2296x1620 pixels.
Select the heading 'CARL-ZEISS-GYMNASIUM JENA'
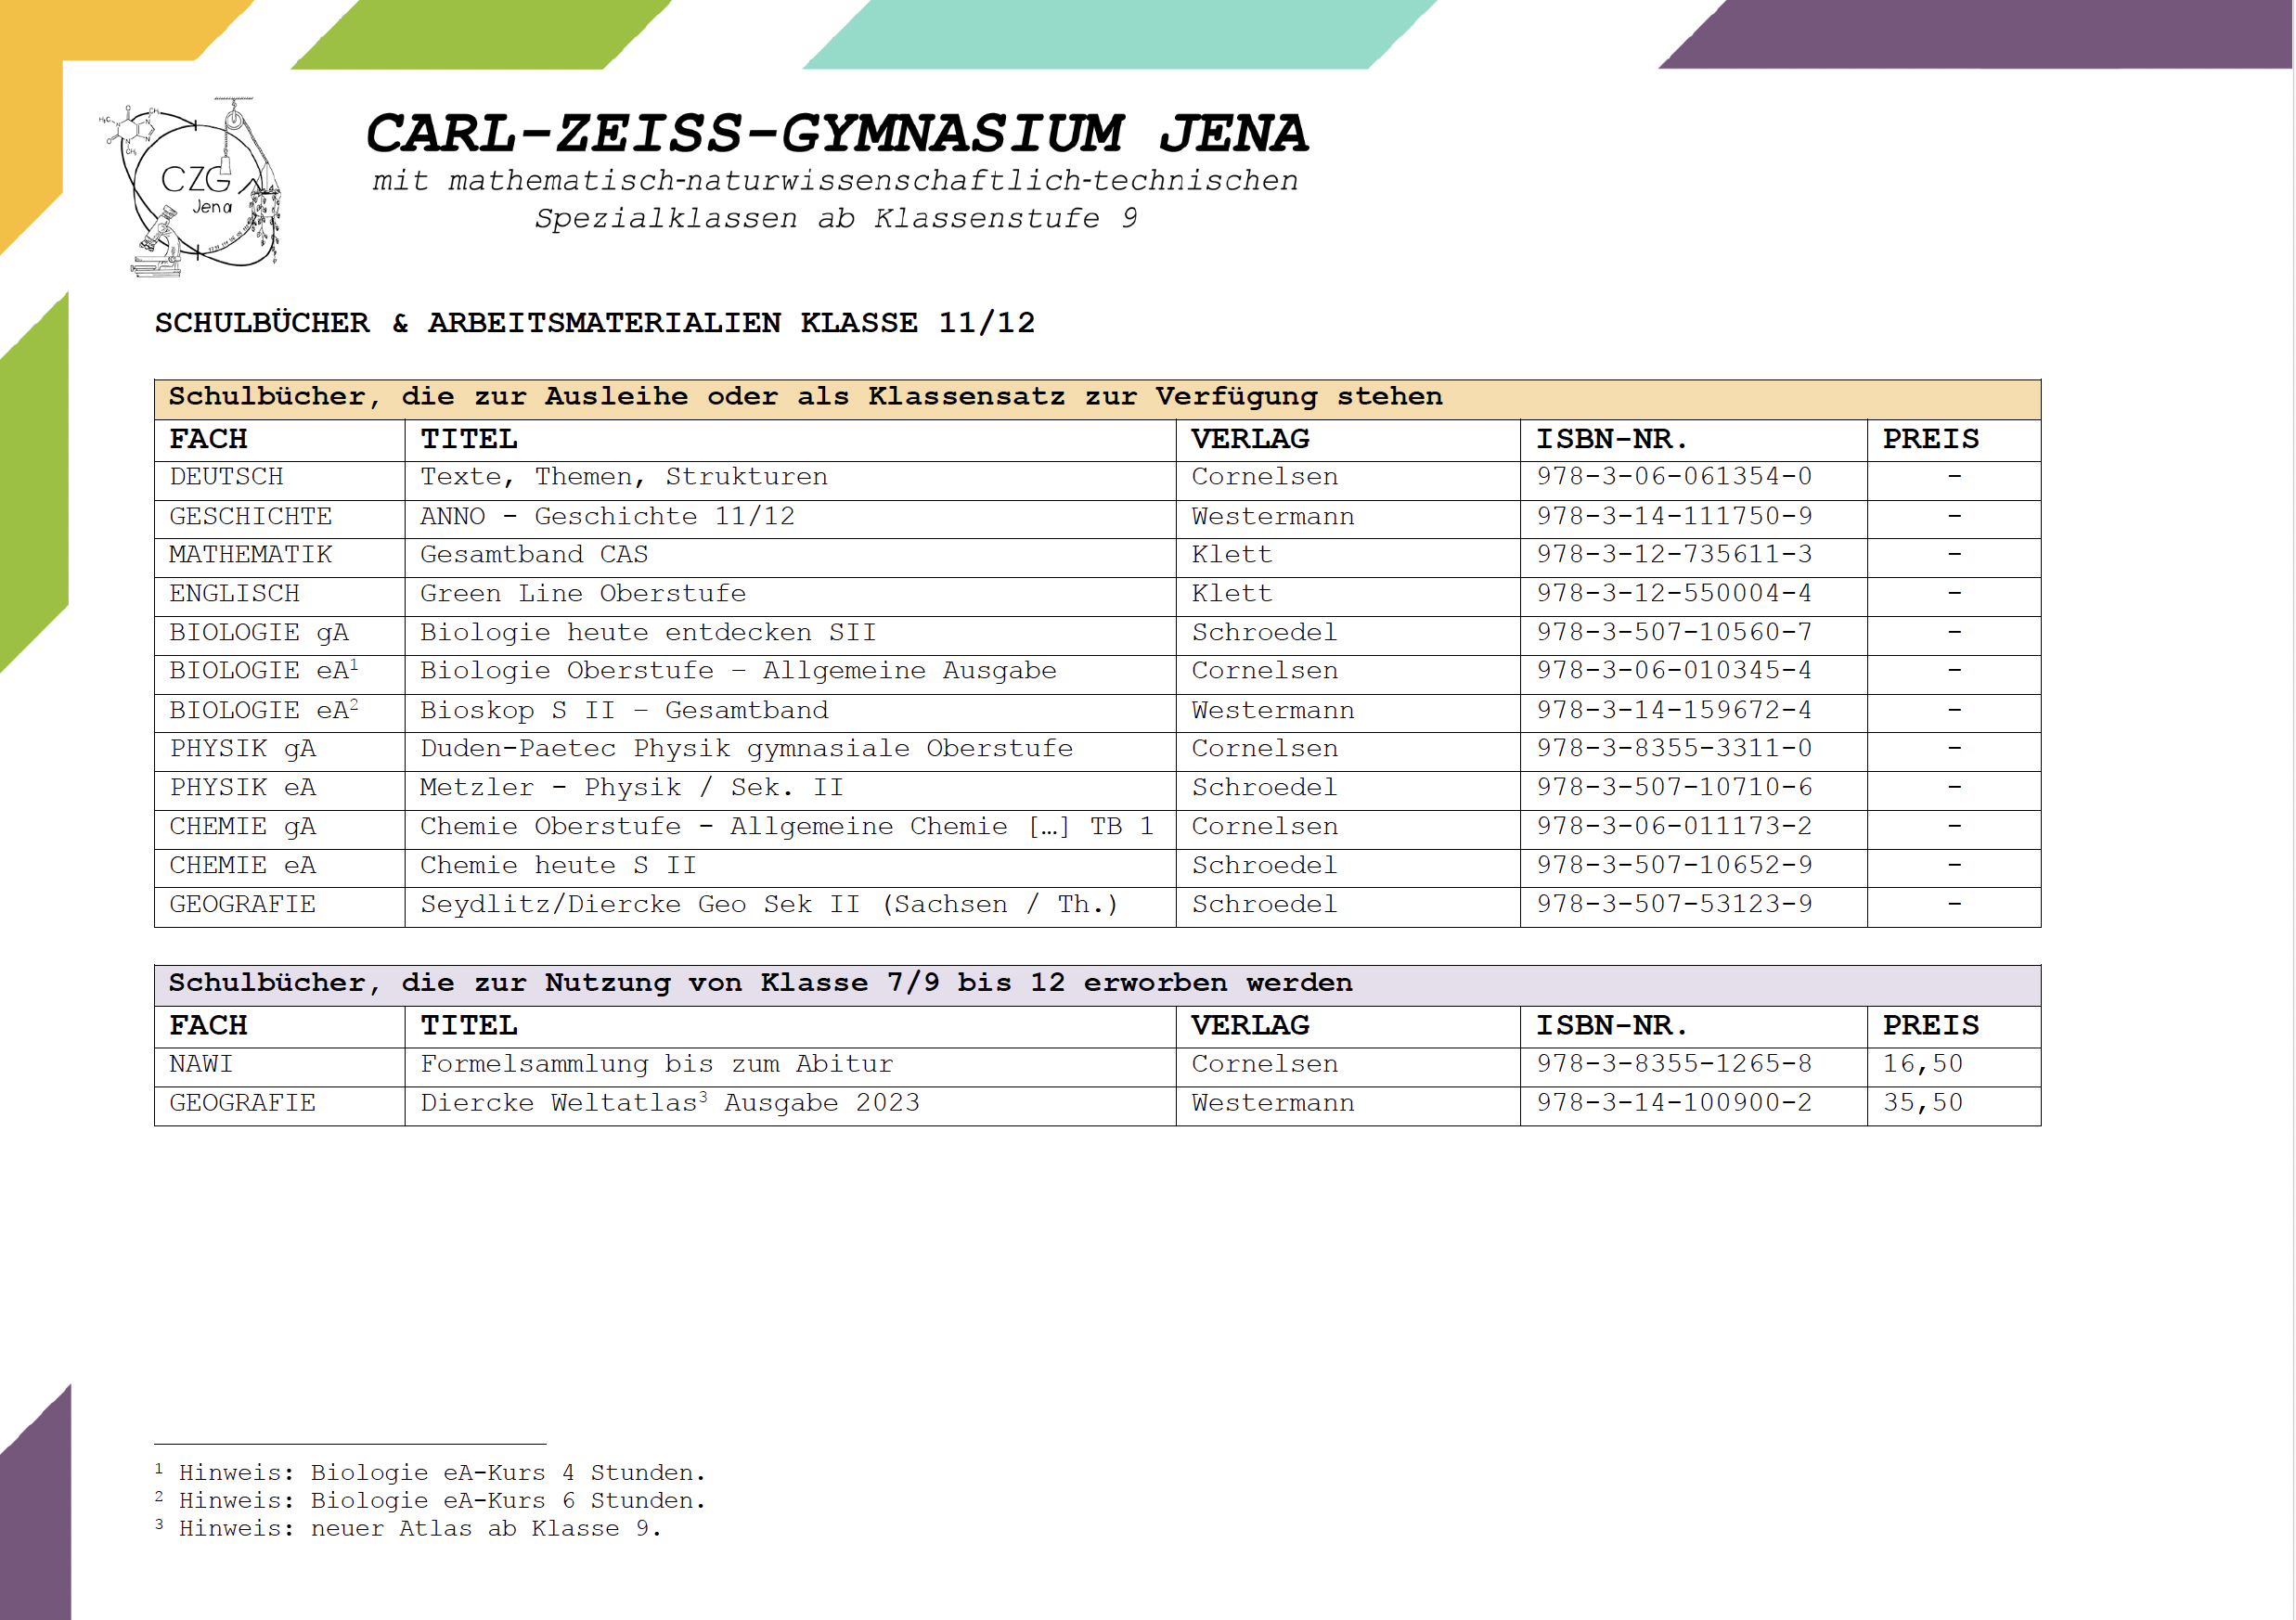click(836, 134)
